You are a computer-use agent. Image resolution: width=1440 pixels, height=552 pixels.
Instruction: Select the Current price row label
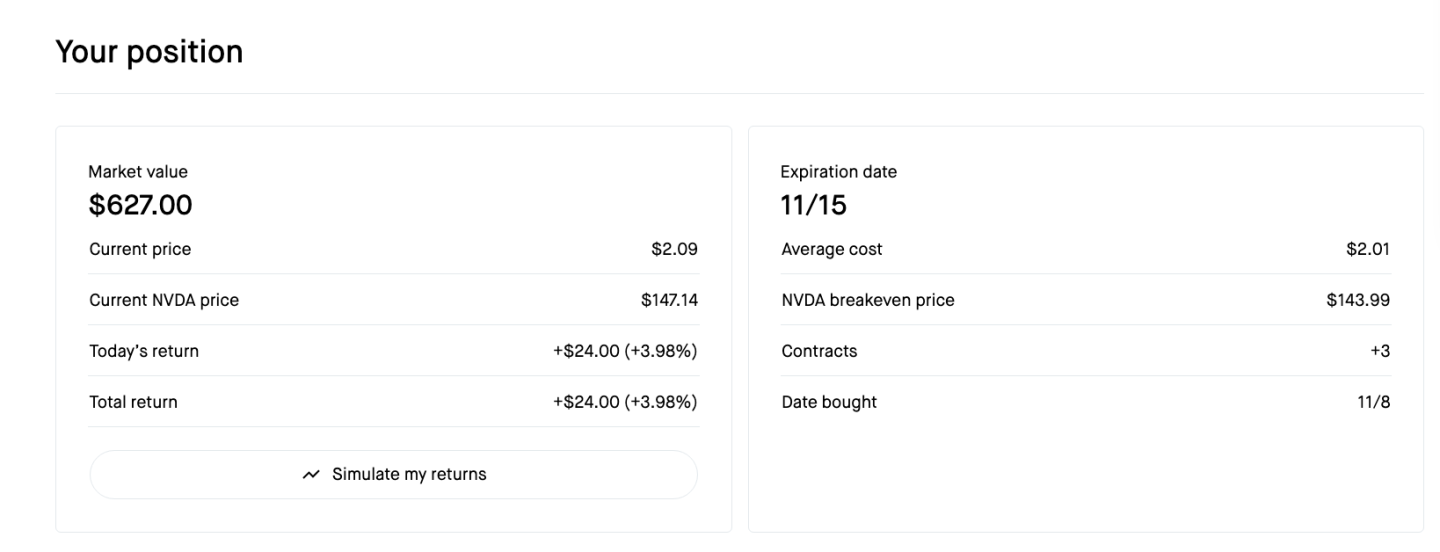(x=140, y=249)
